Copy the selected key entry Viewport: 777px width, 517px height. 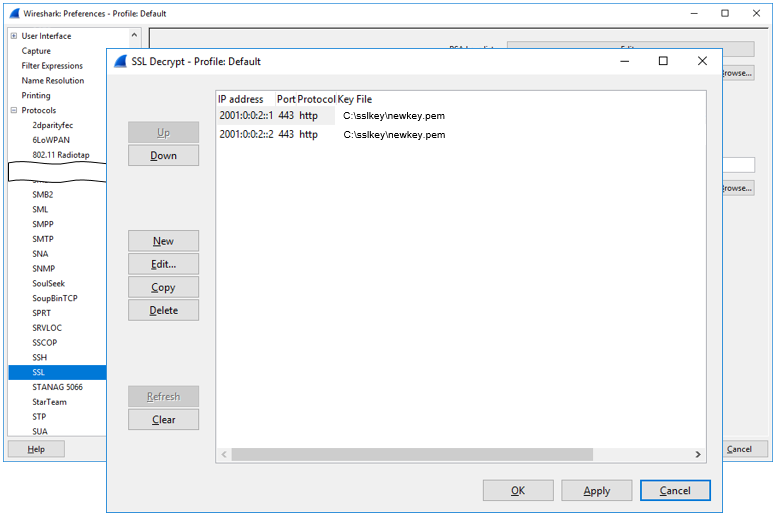coord(164,287)
